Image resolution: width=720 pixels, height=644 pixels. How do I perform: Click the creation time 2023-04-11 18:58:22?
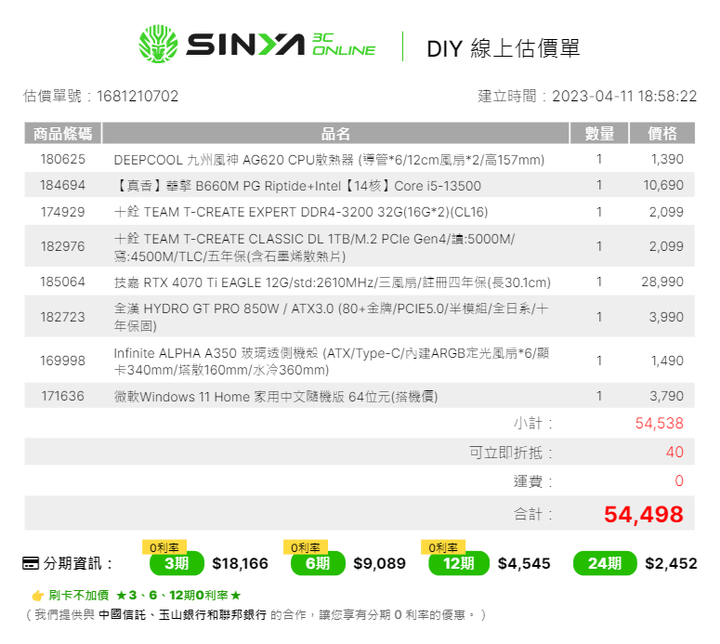[624, 96]
